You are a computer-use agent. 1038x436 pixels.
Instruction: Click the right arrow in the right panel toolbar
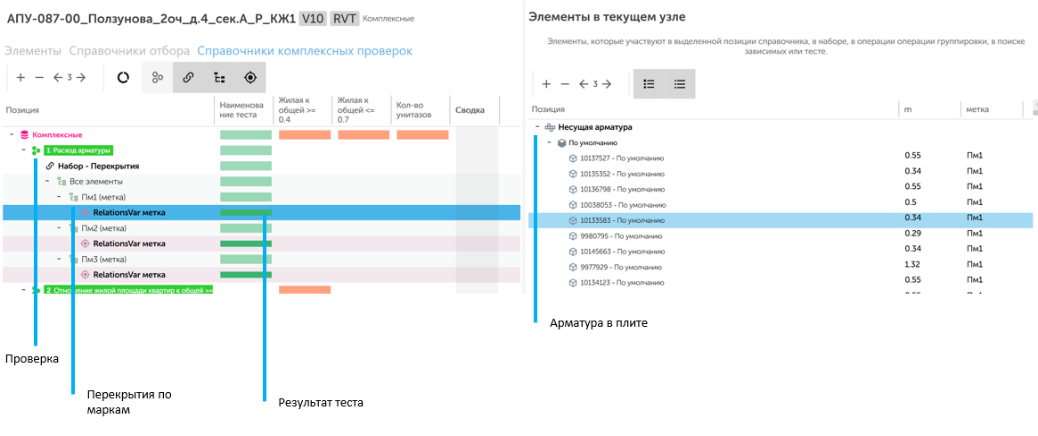pos(606,84)
